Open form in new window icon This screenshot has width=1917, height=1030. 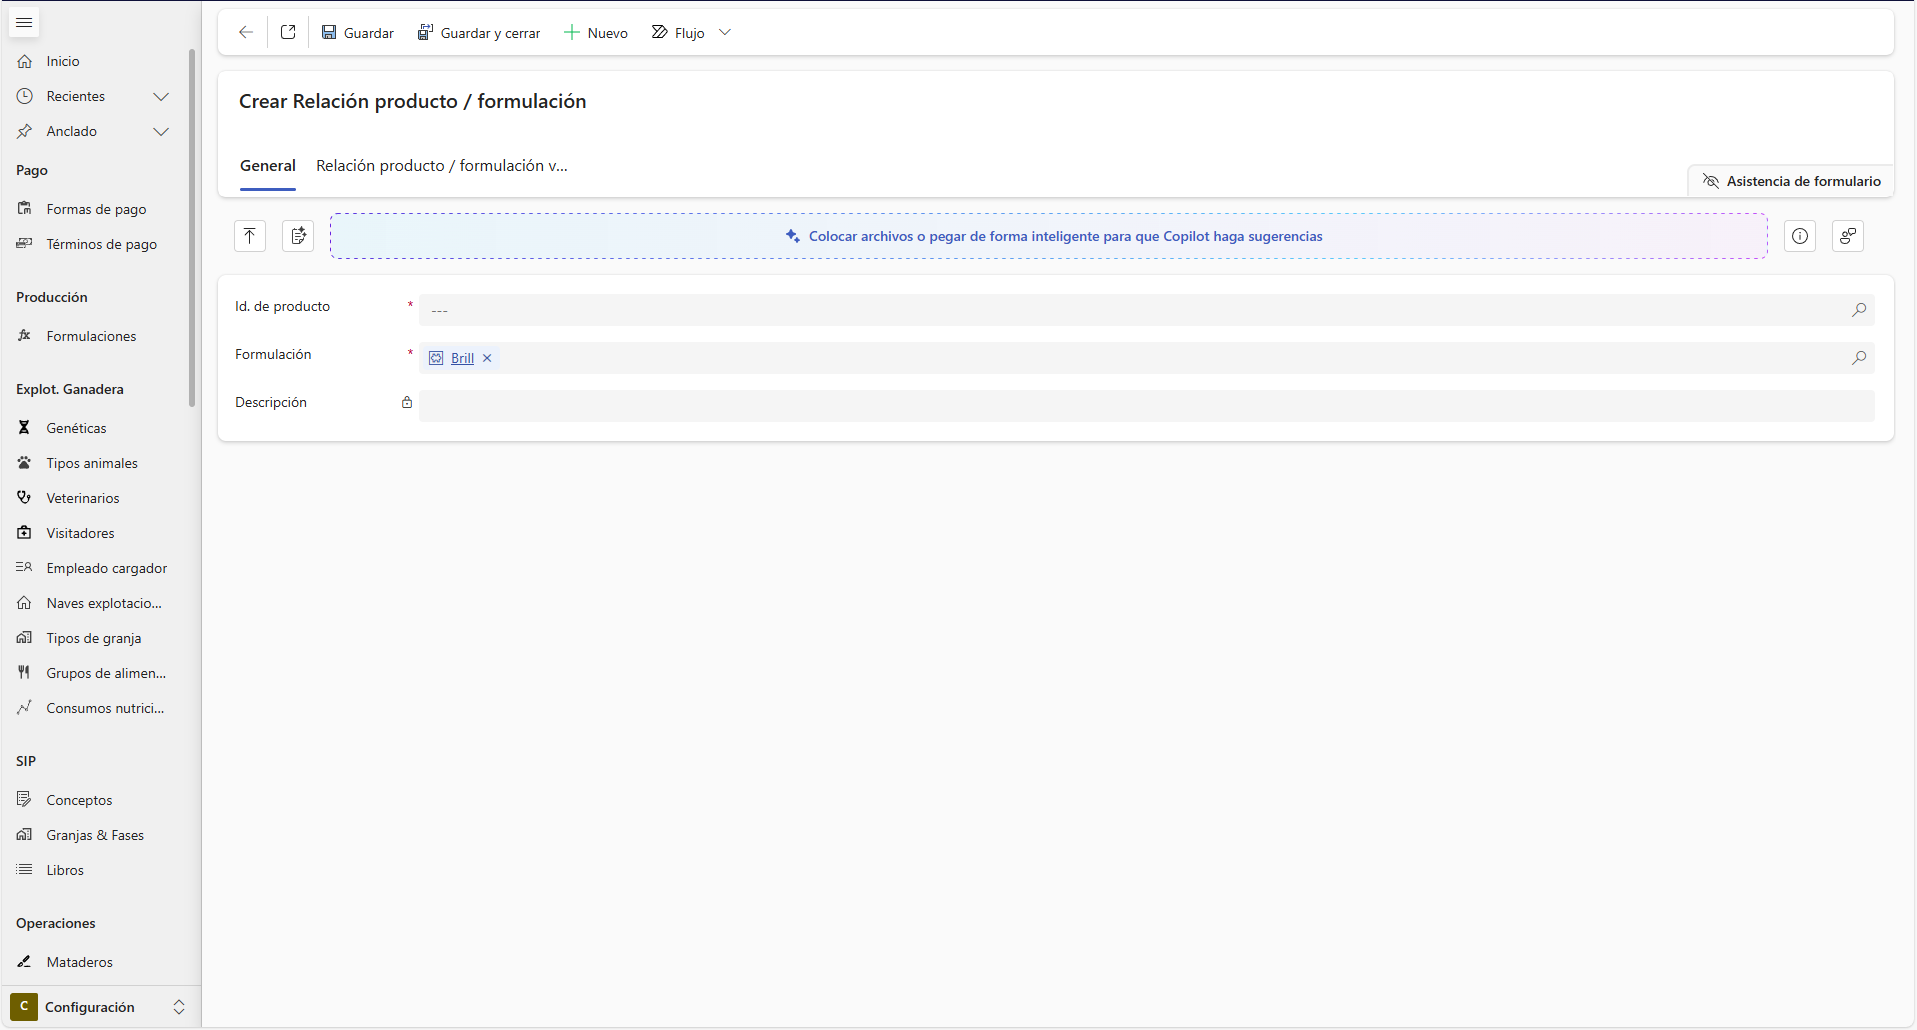pos(288,33)
